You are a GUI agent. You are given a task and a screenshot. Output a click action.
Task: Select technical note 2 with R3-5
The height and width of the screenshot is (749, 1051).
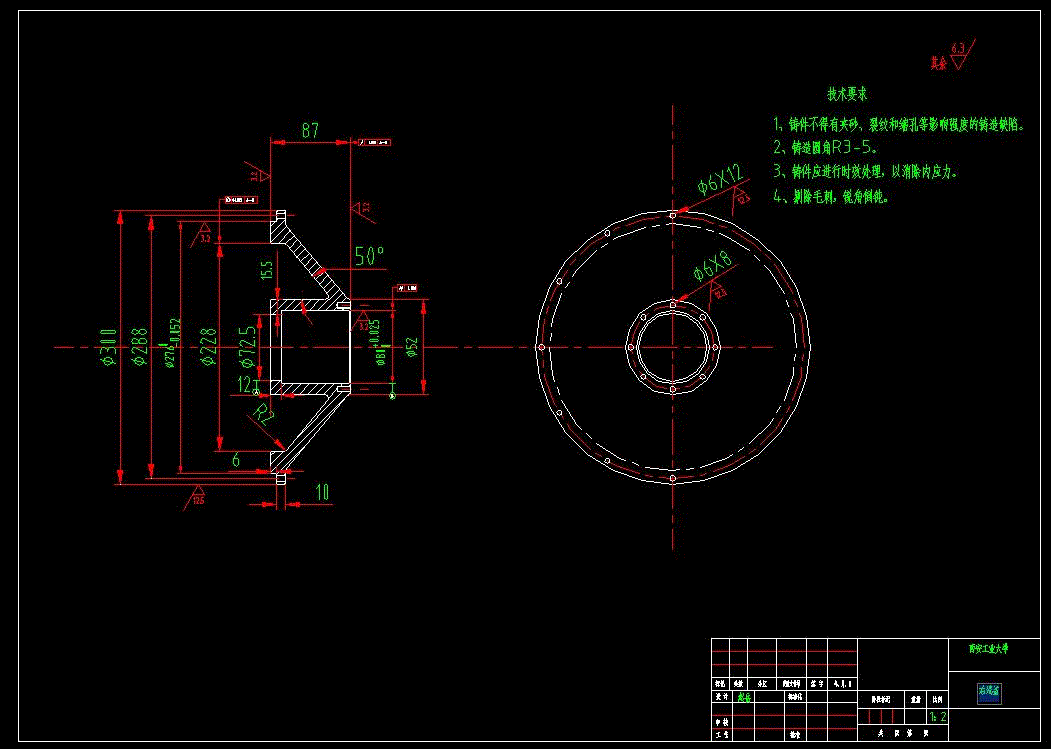(825, 148)
